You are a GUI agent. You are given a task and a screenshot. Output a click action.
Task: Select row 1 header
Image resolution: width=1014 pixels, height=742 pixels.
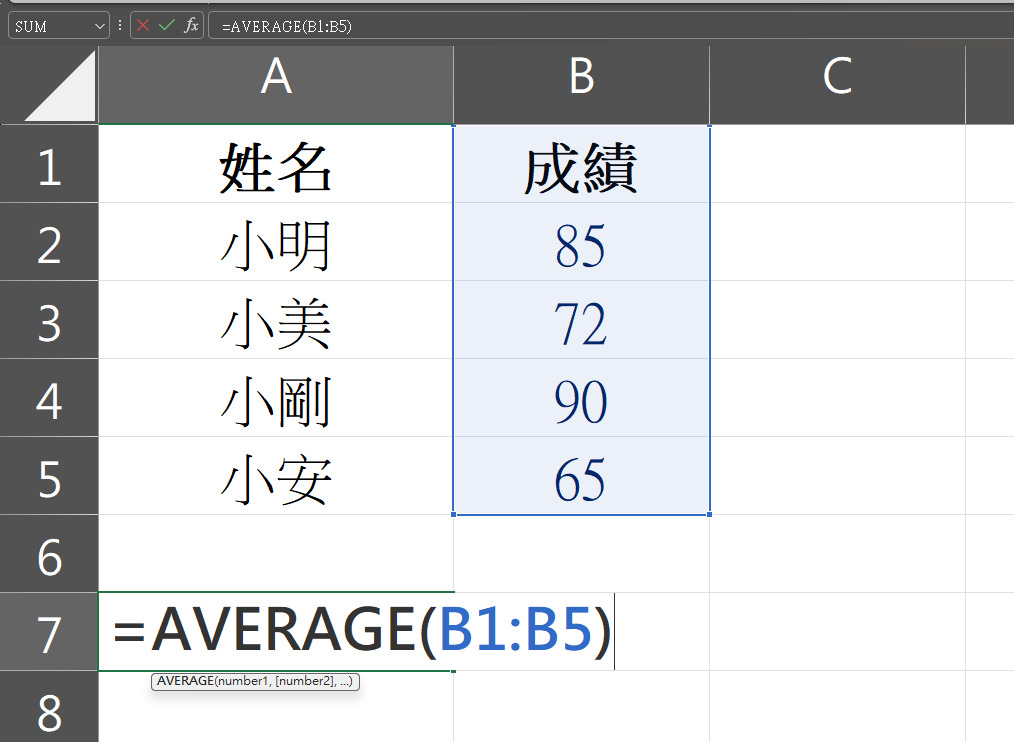click(49, 164)
